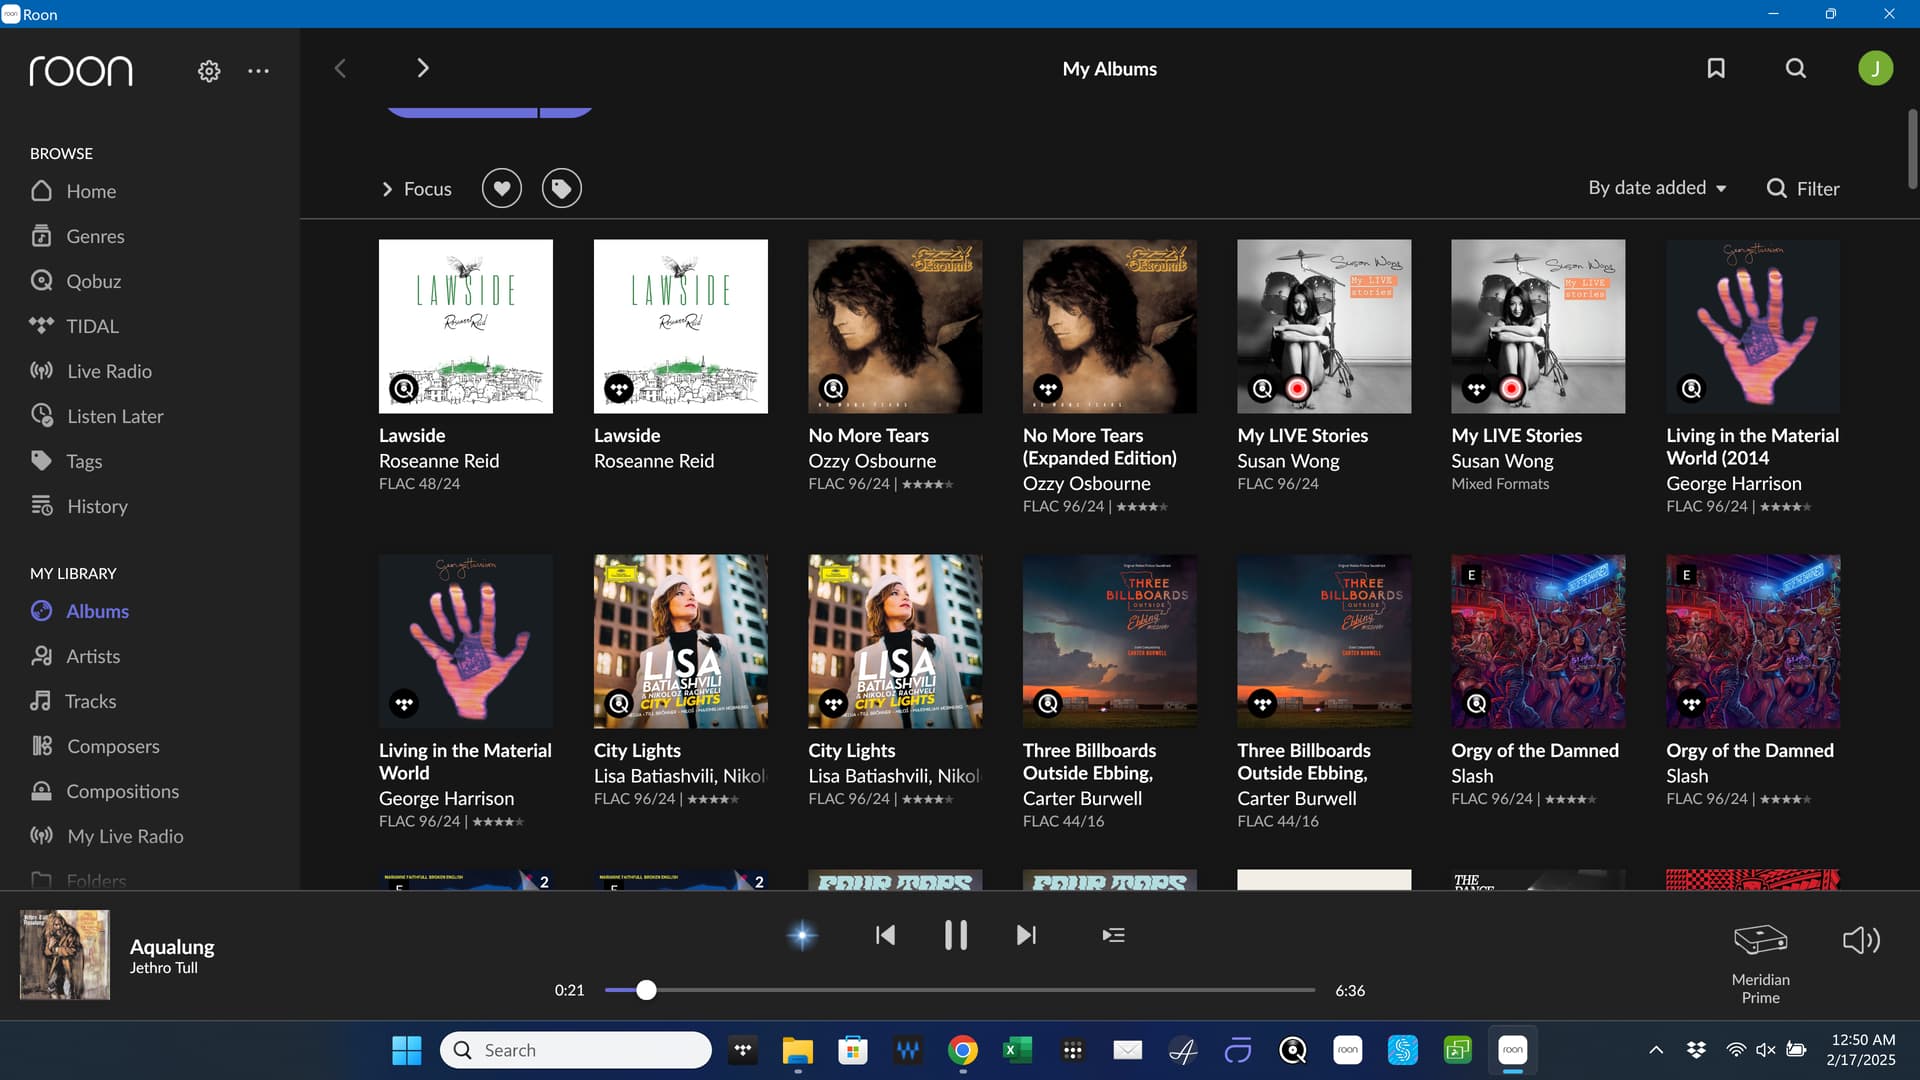Show hidden system tray icons chevron
Image resolution: width=1920 pixels, height=1080 pixels.
(x=1656, y=1050)
